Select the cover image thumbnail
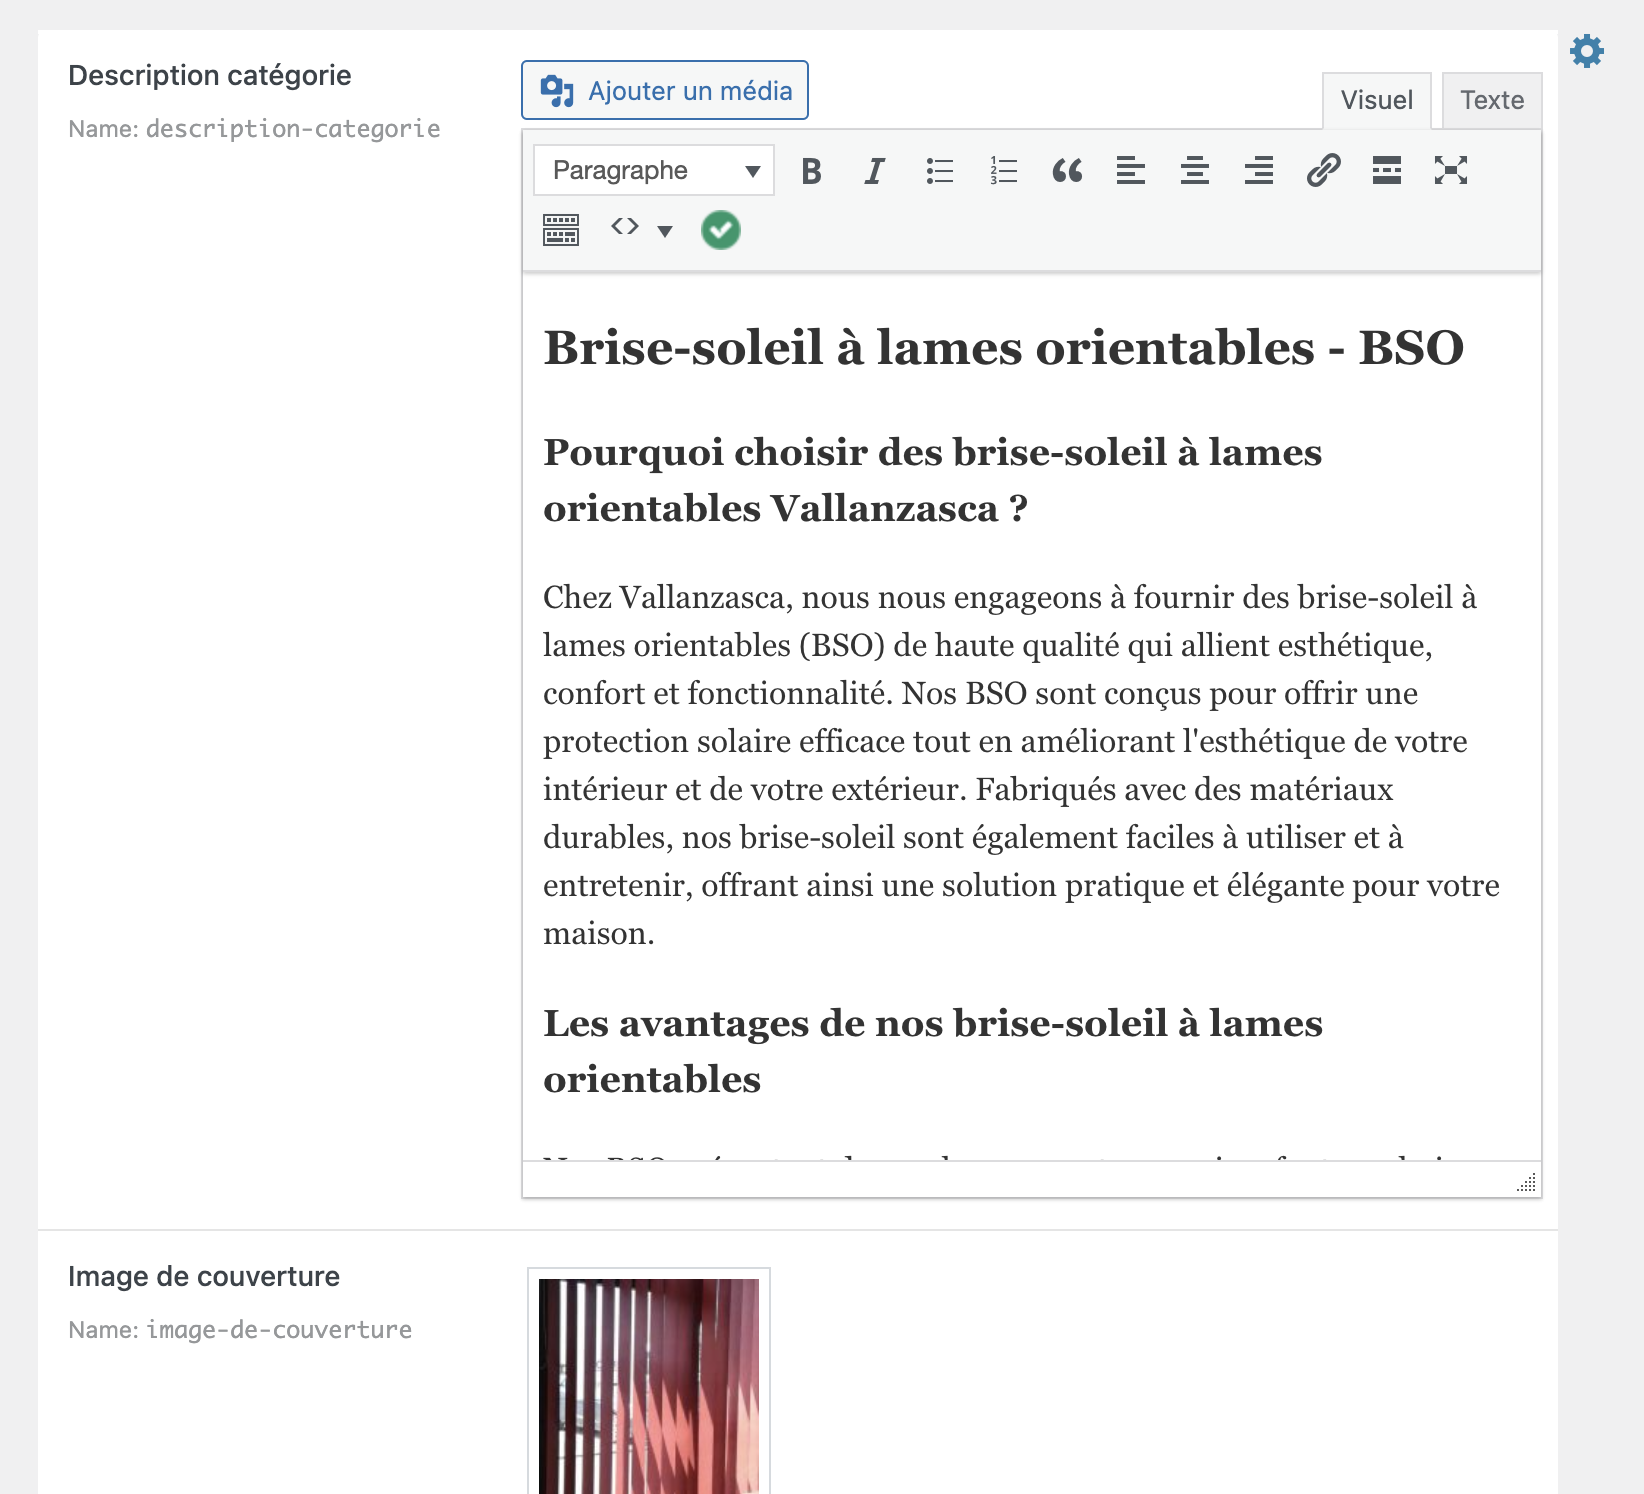 click(649, 1385)
